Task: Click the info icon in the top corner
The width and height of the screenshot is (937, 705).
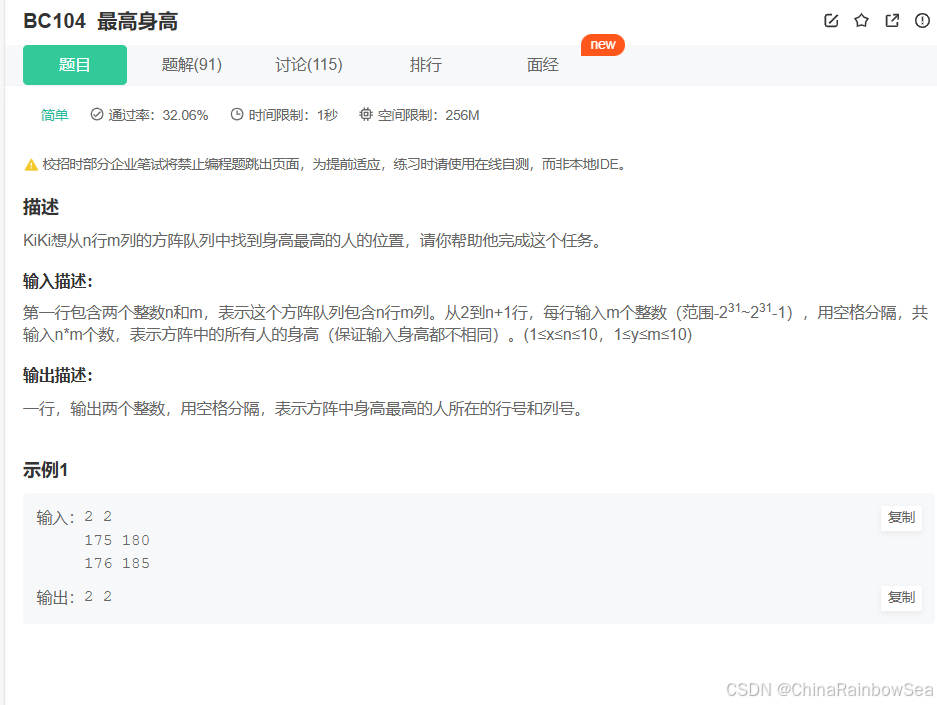Action: [921, 20]
